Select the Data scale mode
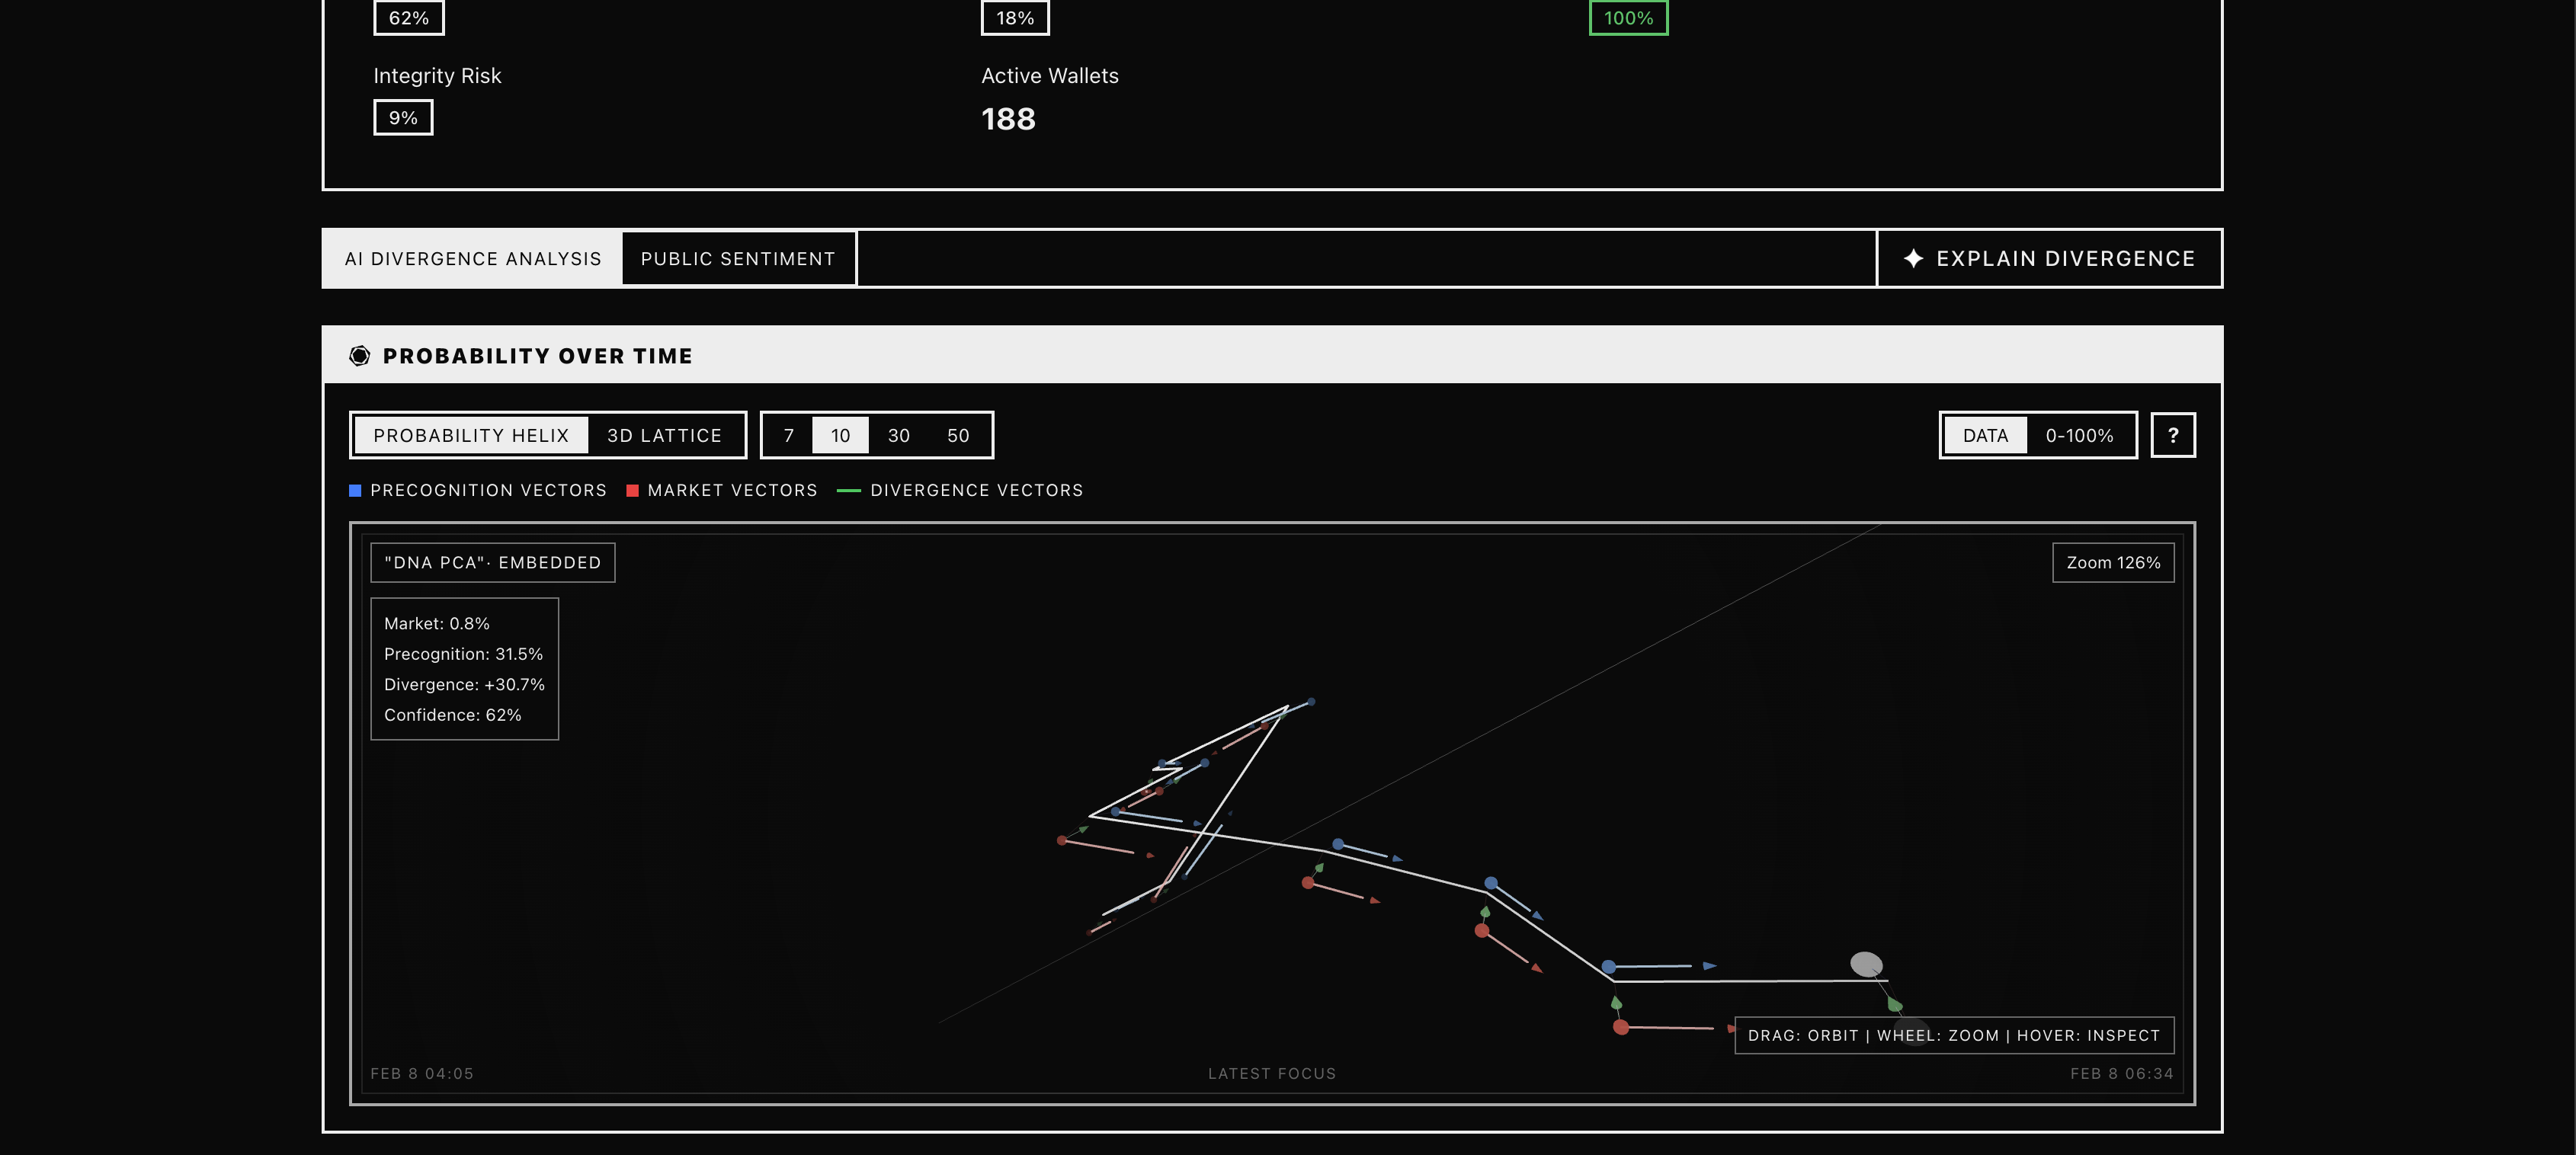Screen dimensions: 2576x1155 [x=1985, y=435]
